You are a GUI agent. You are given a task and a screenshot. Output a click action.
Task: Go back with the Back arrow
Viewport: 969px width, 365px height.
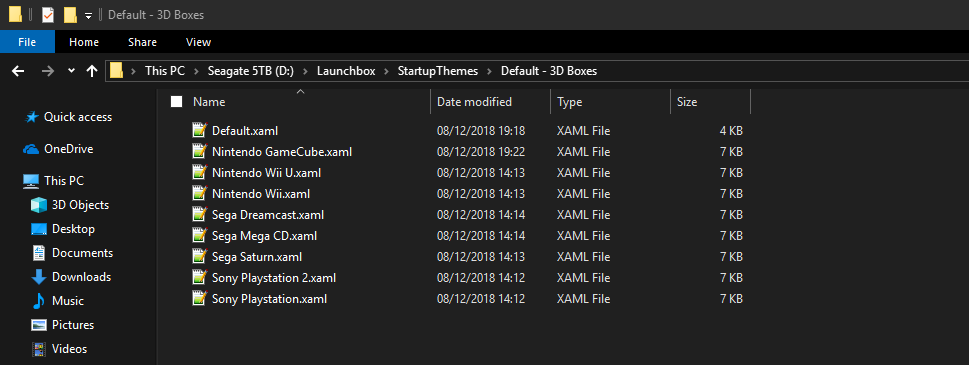[x=18, y=71]
